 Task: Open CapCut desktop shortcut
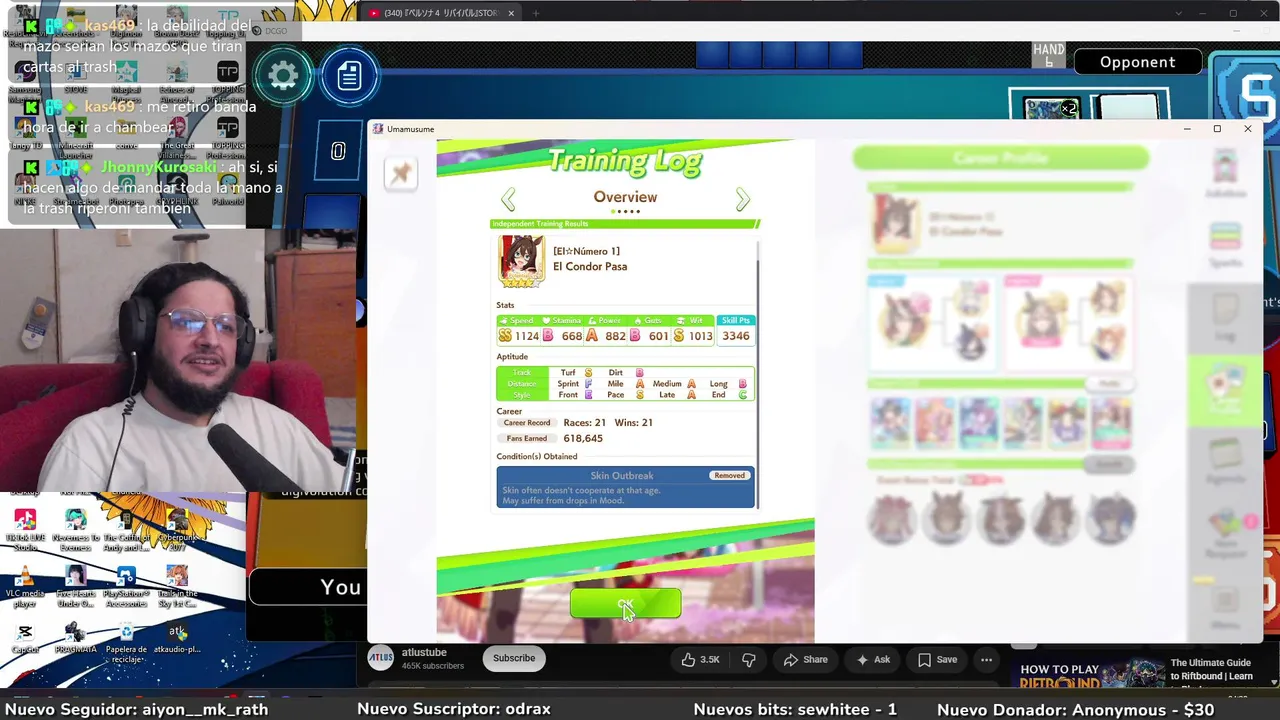[x=25, y=639]
